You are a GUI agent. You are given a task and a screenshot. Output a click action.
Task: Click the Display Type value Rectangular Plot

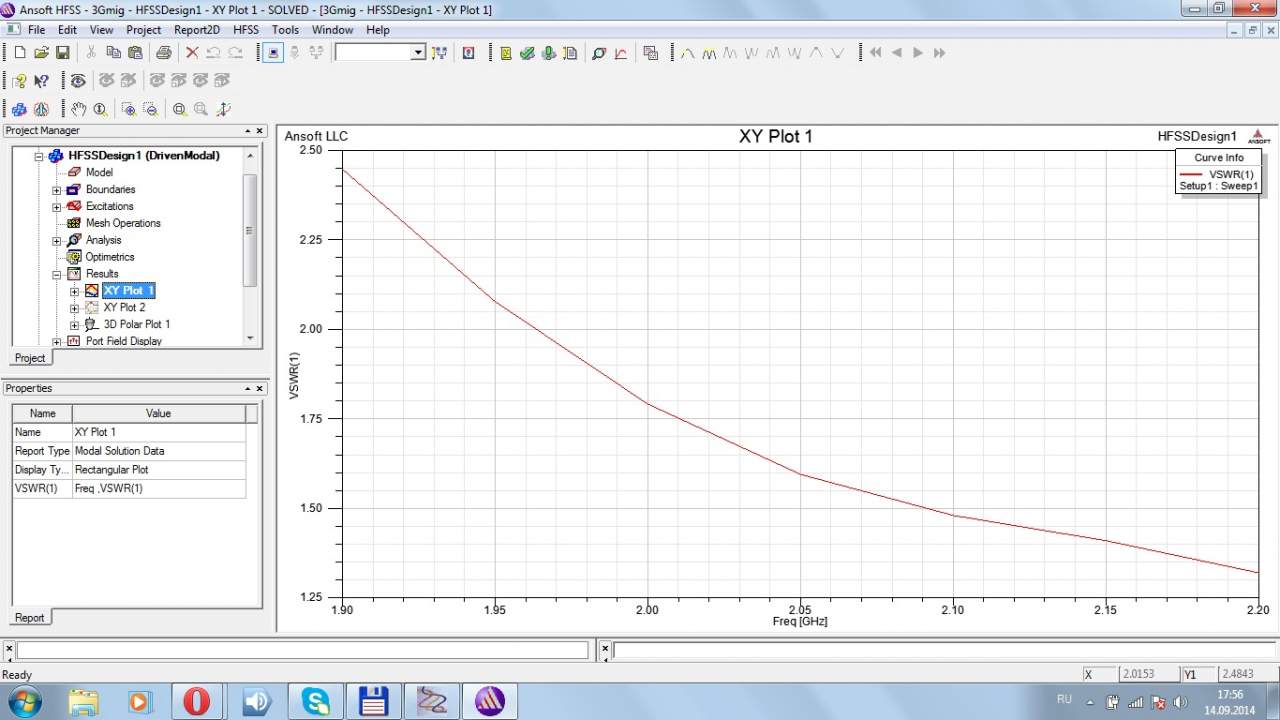click(x=111, y=470)
